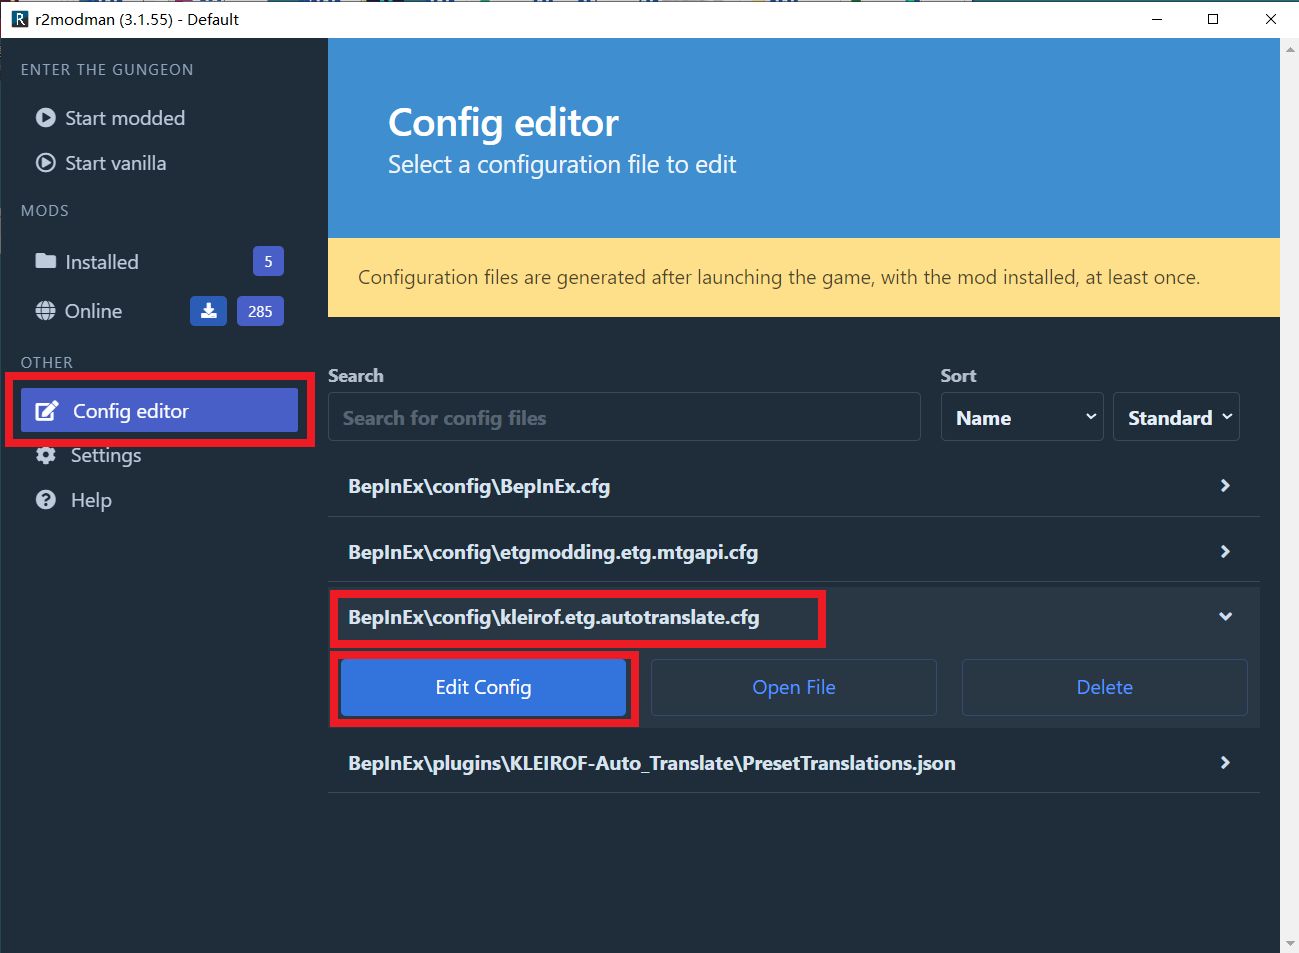Viewport: 1299px width, 953px height.
Task: Click the gear icon next to Settings
Action: pos(46,455)
